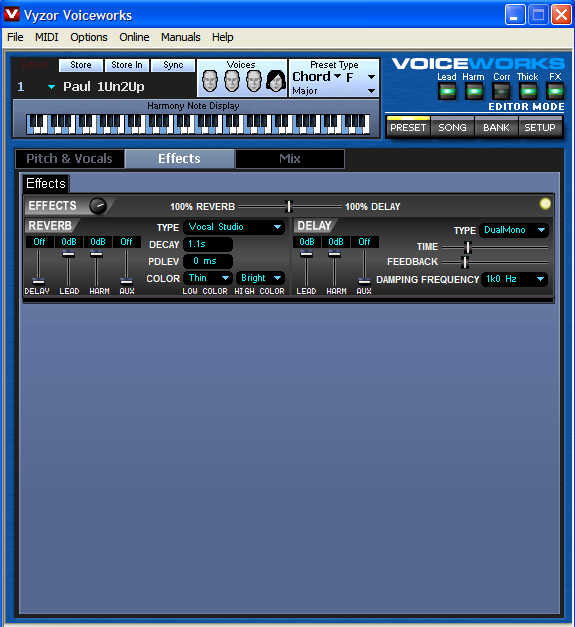Toggle the Lead LED button
575x627 pixels.
coord(447,92)
